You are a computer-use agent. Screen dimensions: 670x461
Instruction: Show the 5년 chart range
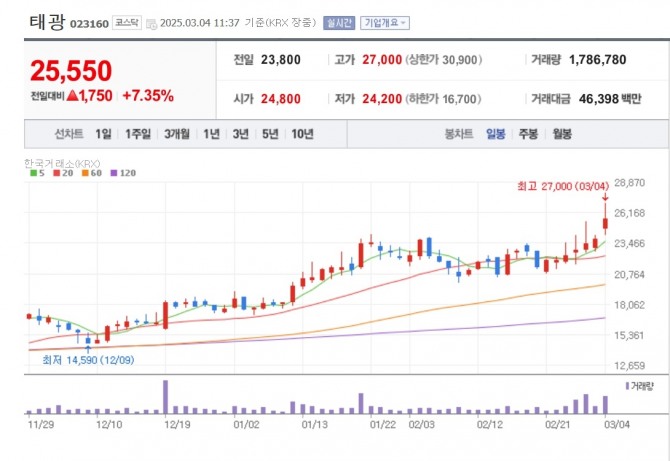coord(270,134)
